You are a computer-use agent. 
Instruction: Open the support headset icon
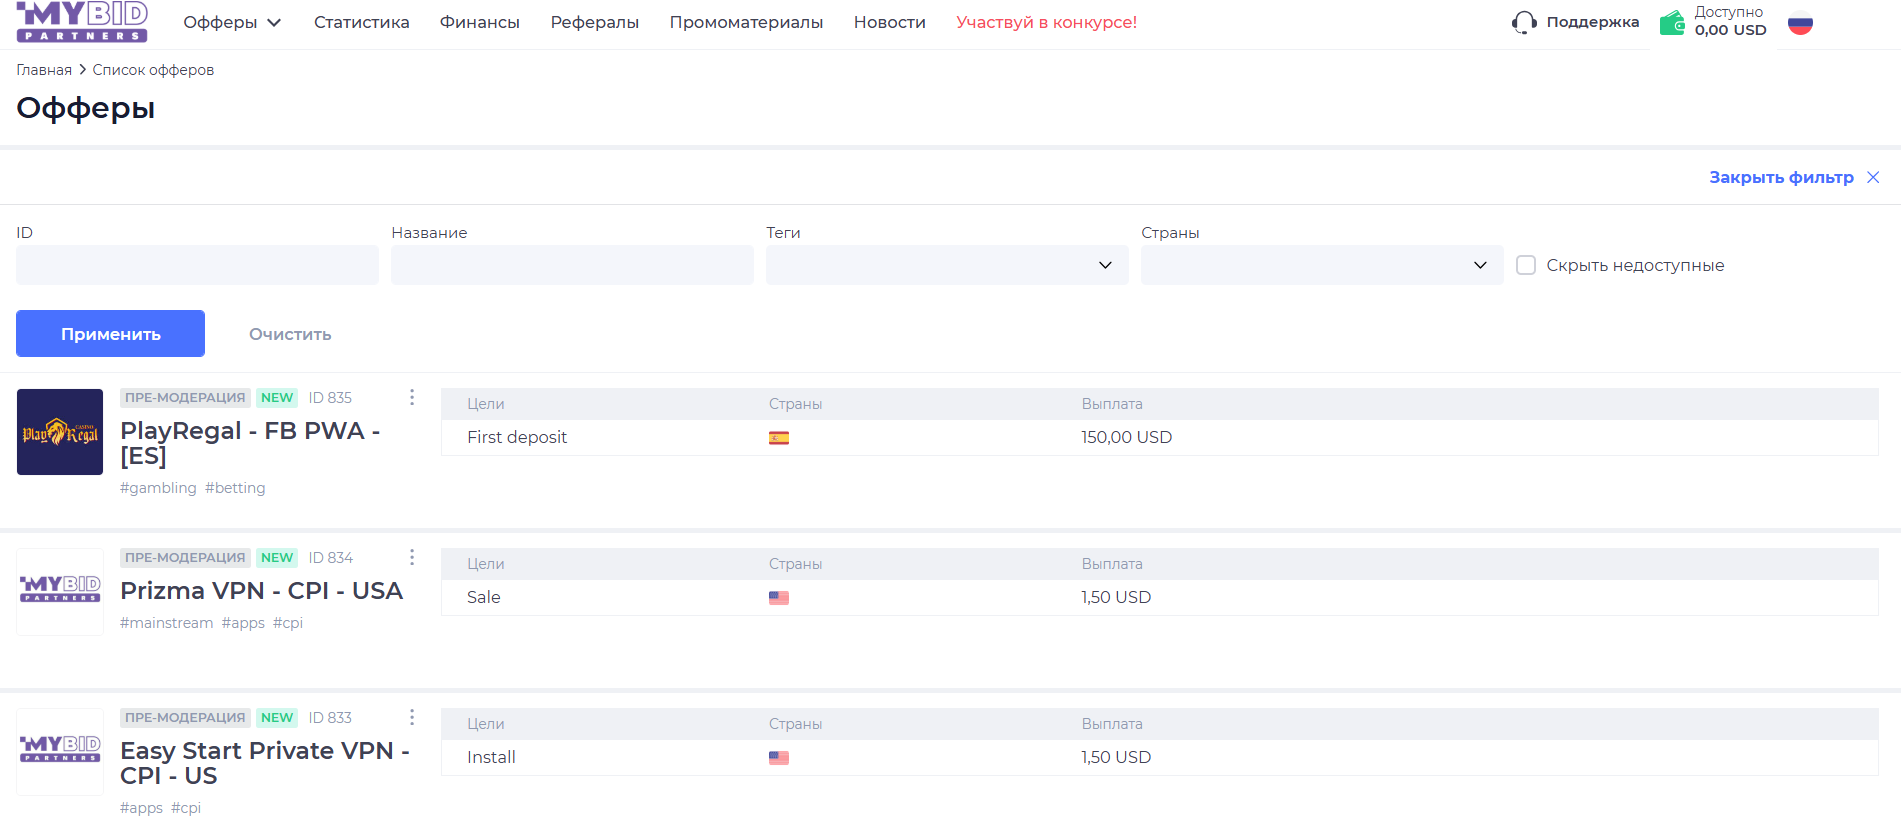1524,22
